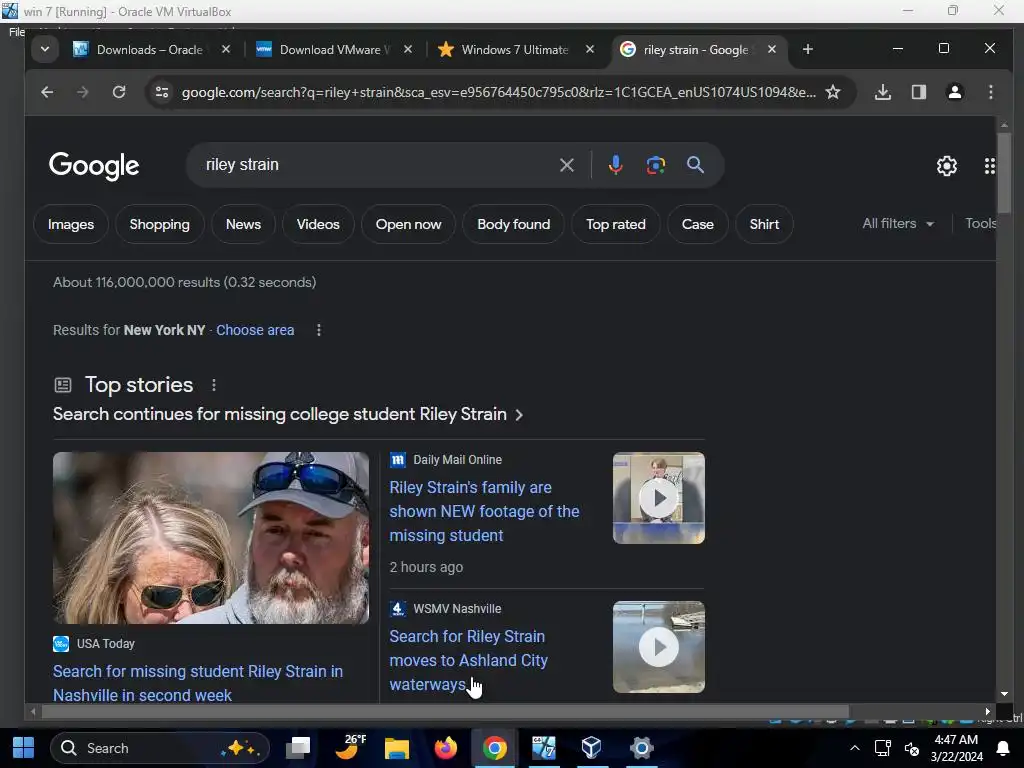The width and height of the screenshot is (1024, 768).
Task: Launch Firefox from taskbar
Action: pos(445,748)
